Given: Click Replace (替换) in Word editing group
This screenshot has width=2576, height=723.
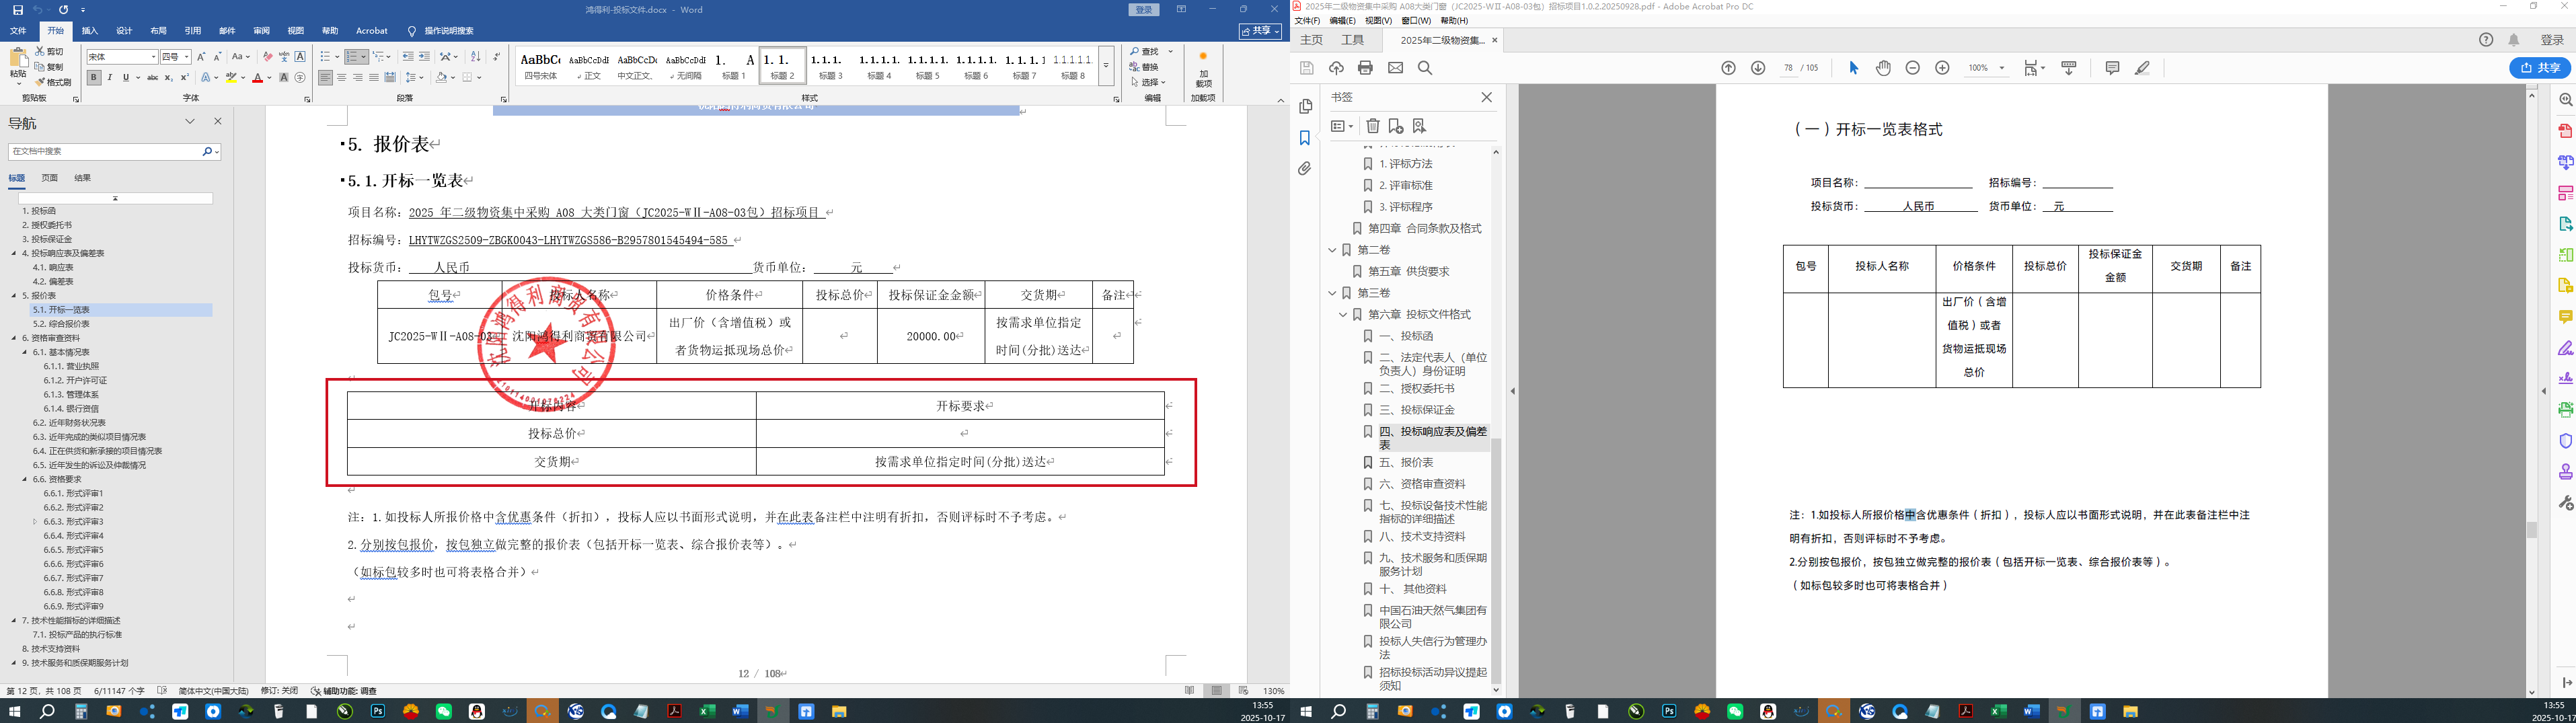Looking at the screenshot, I should pos(1144,67).
